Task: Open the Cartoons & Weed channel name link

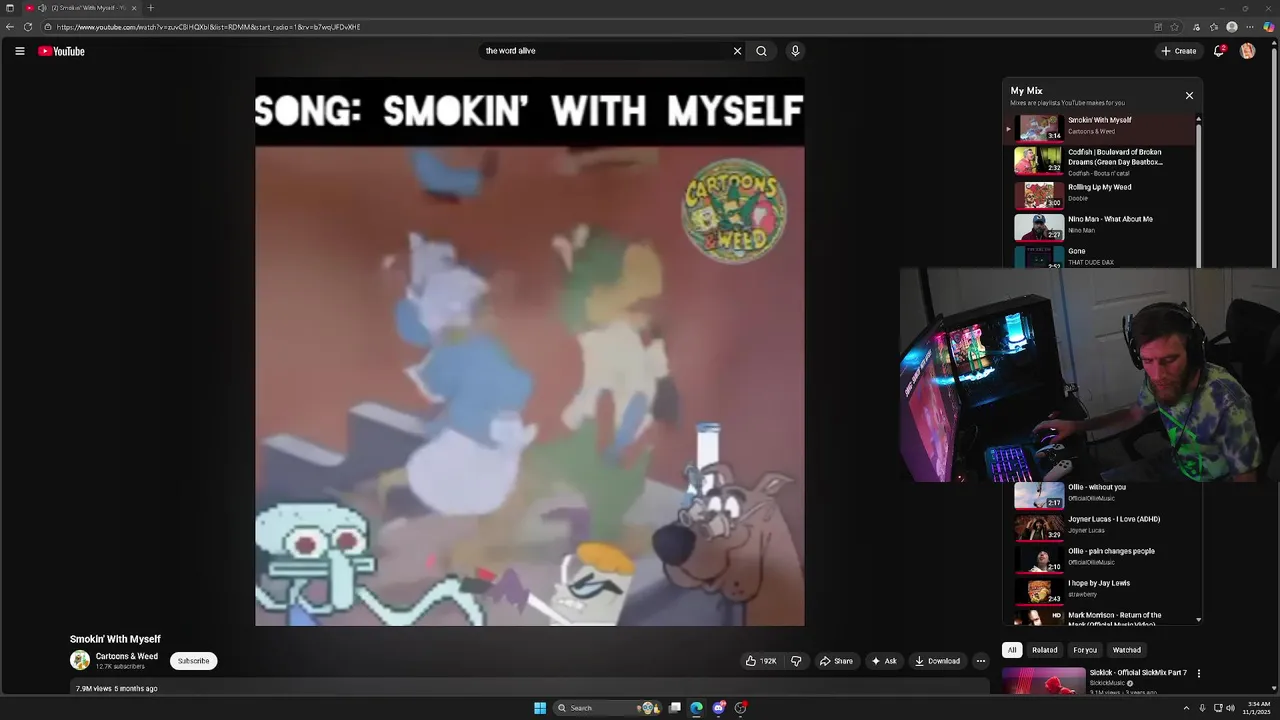Action: pos(127,656)
